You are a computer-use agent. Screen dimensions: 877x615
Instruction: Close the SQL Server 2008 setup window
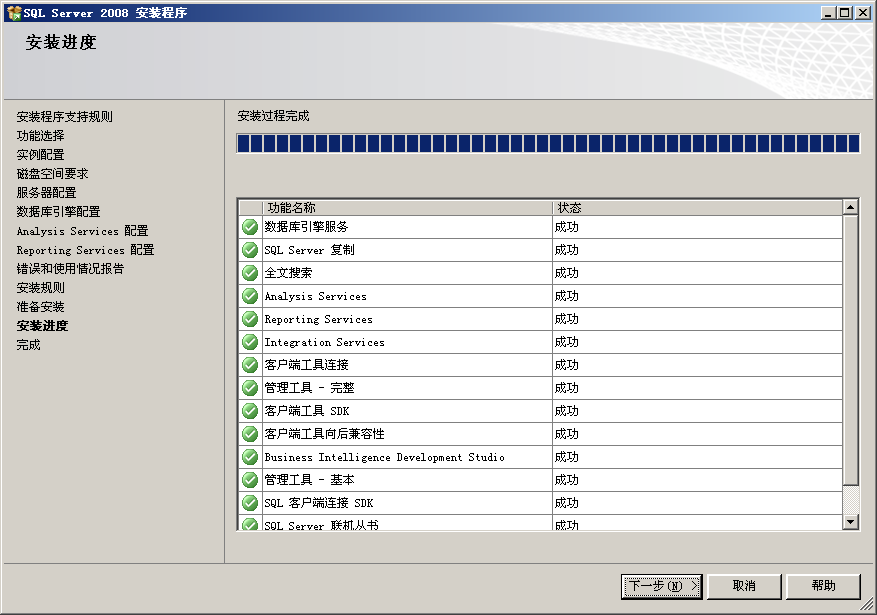[x=862, y=12]
